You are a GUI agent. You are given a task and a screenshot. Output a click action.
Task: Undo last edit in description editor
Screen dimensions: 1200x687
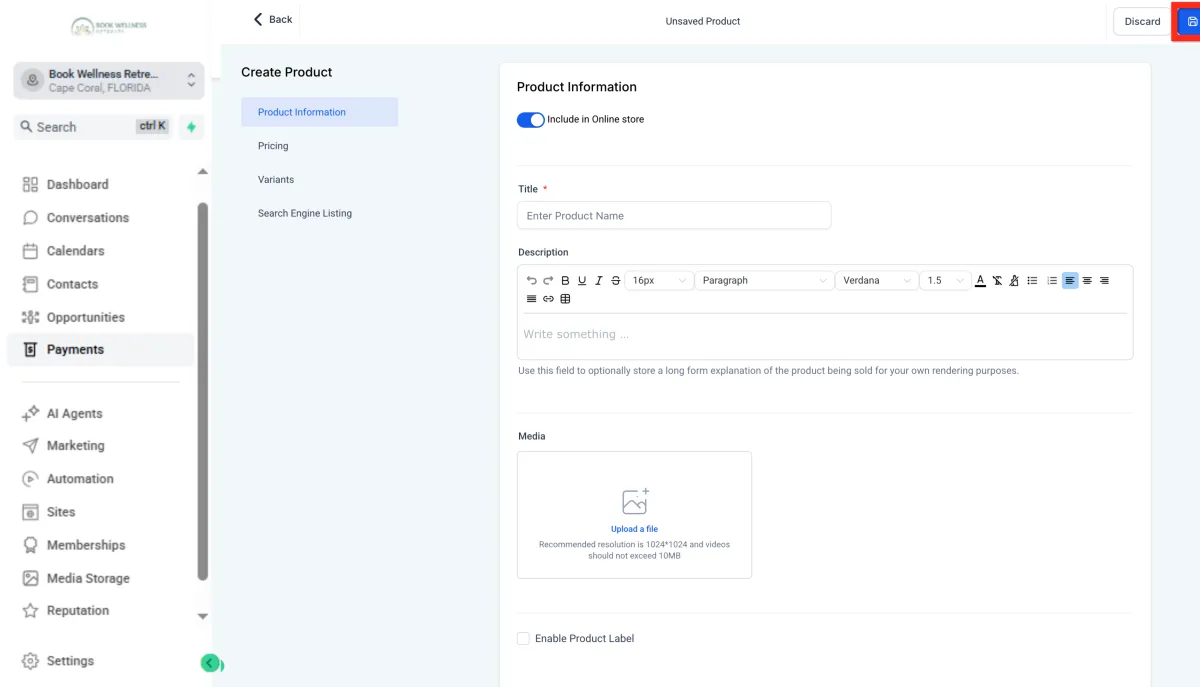click(x=531, y=281)
